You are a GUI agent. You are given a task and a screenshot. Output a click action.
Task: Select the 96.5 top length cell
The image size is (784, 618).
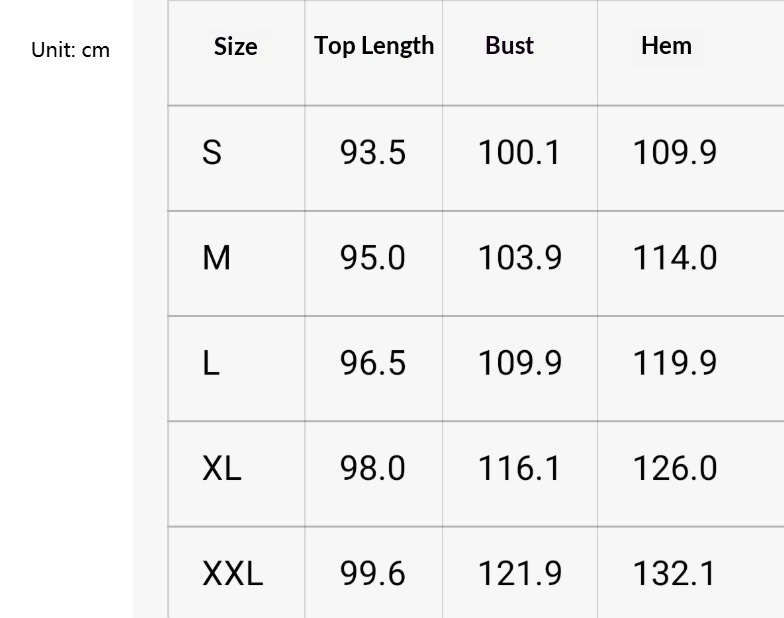[373, 363]
